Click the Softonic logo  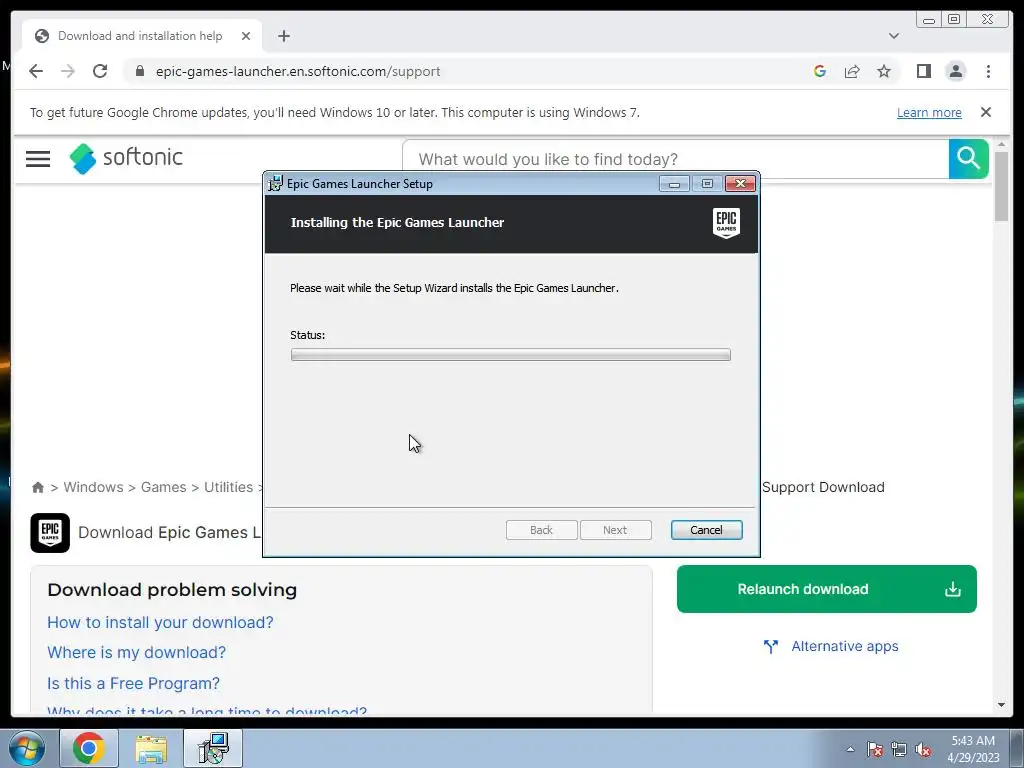point(127,158)
